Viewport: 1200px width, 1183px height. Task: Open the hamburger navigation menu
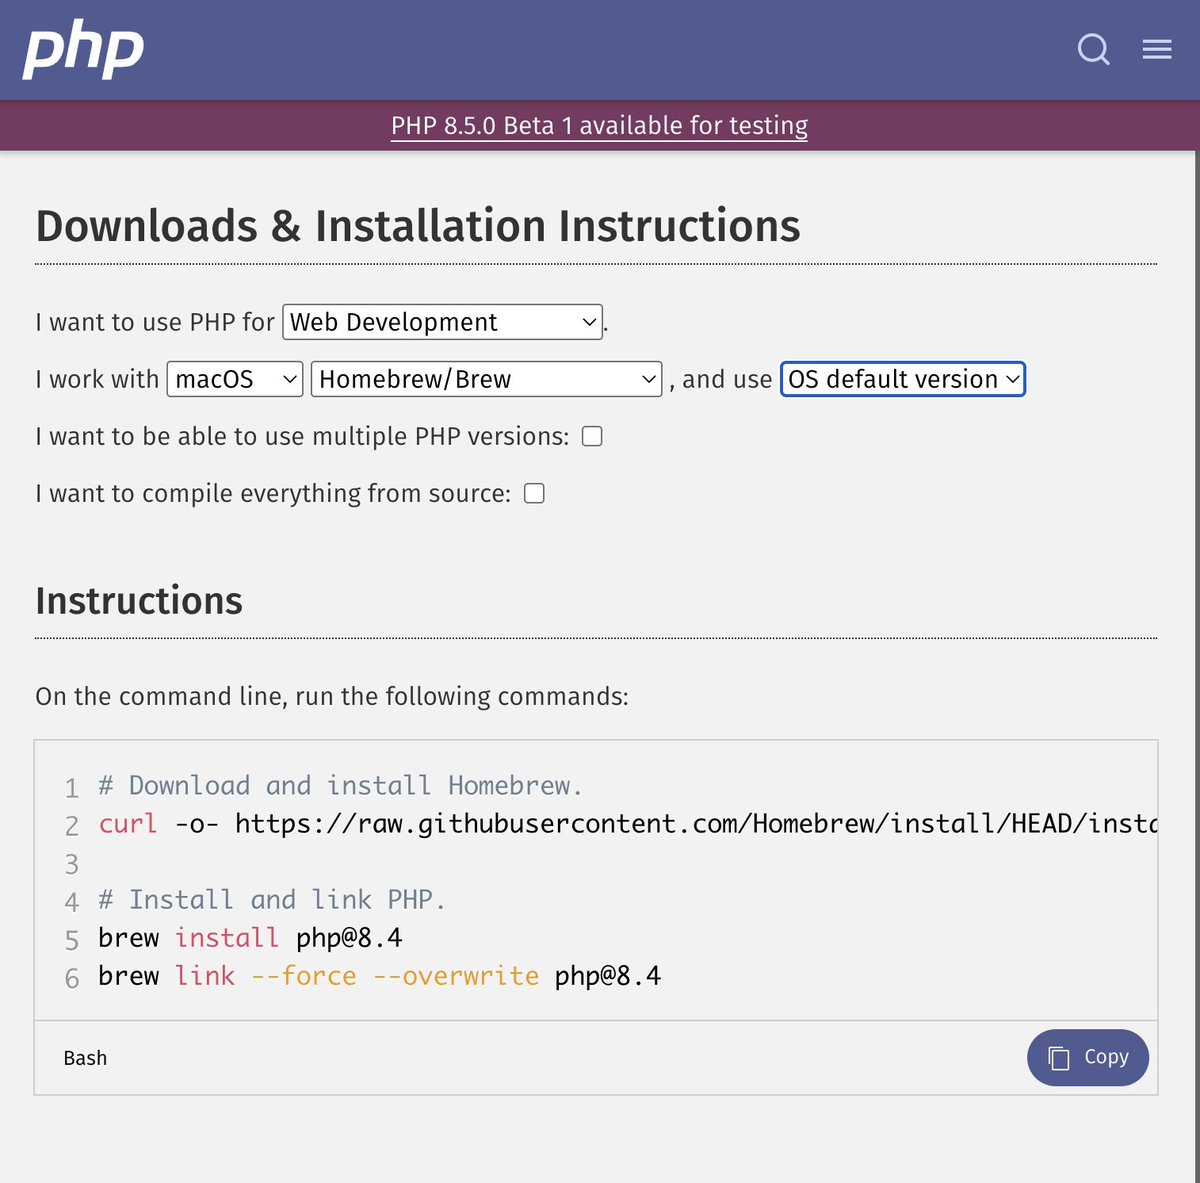[x=1157, y=49]
